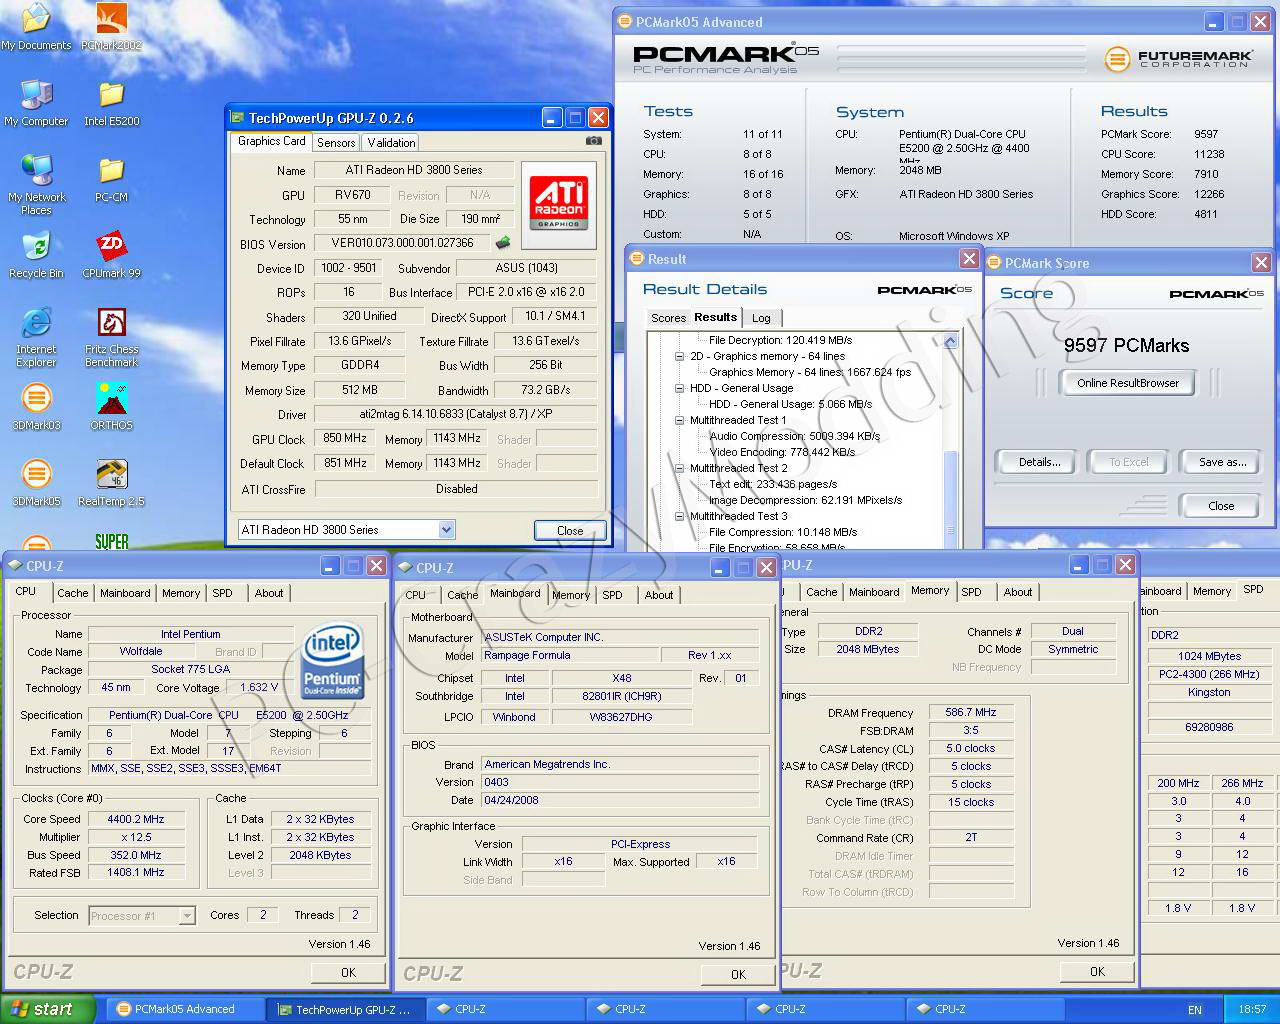Click the ATI Radeon logo in GPU-Z
1280x1024 pixels.
pos(559,203)
